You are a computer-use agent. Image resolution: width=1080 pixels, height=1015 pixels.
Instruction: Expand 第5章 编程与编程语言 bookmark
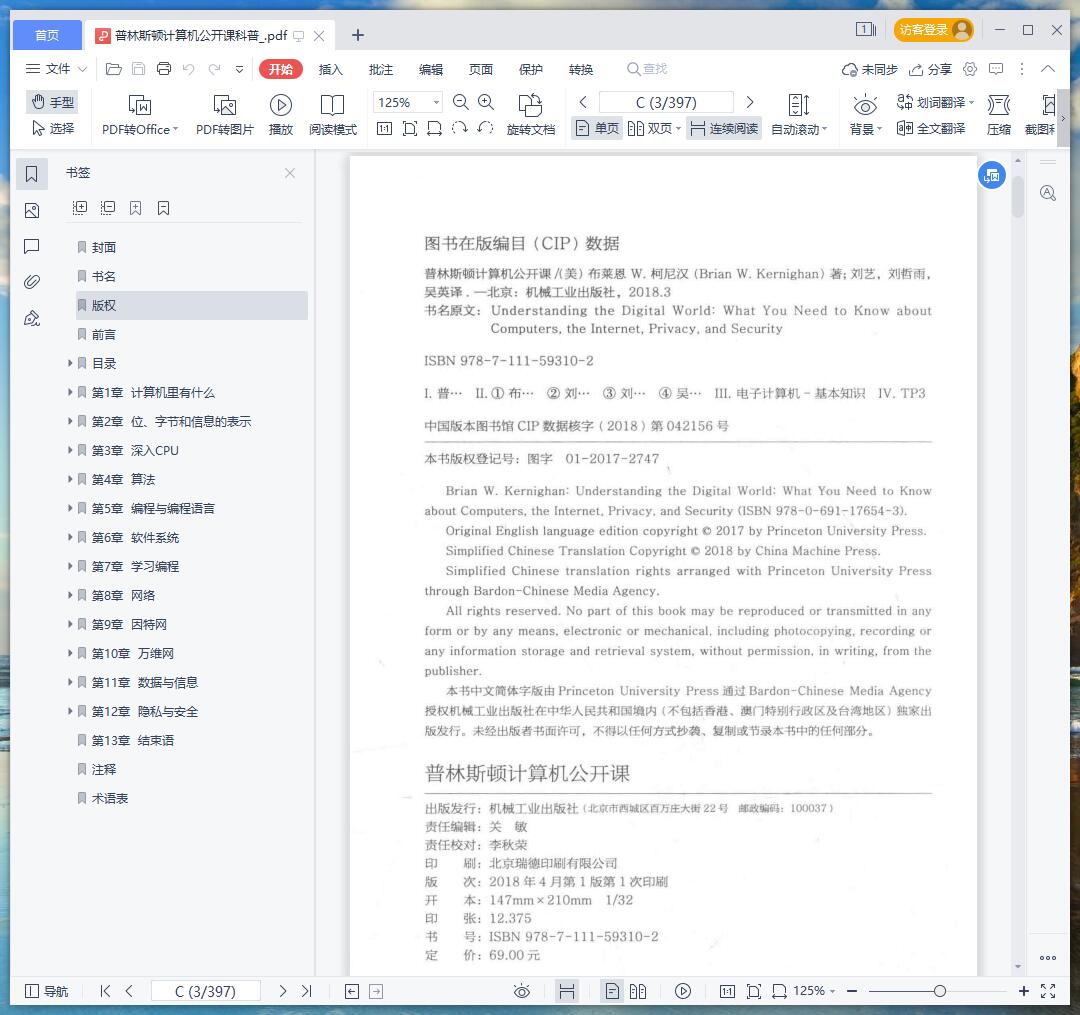point(70,508)
